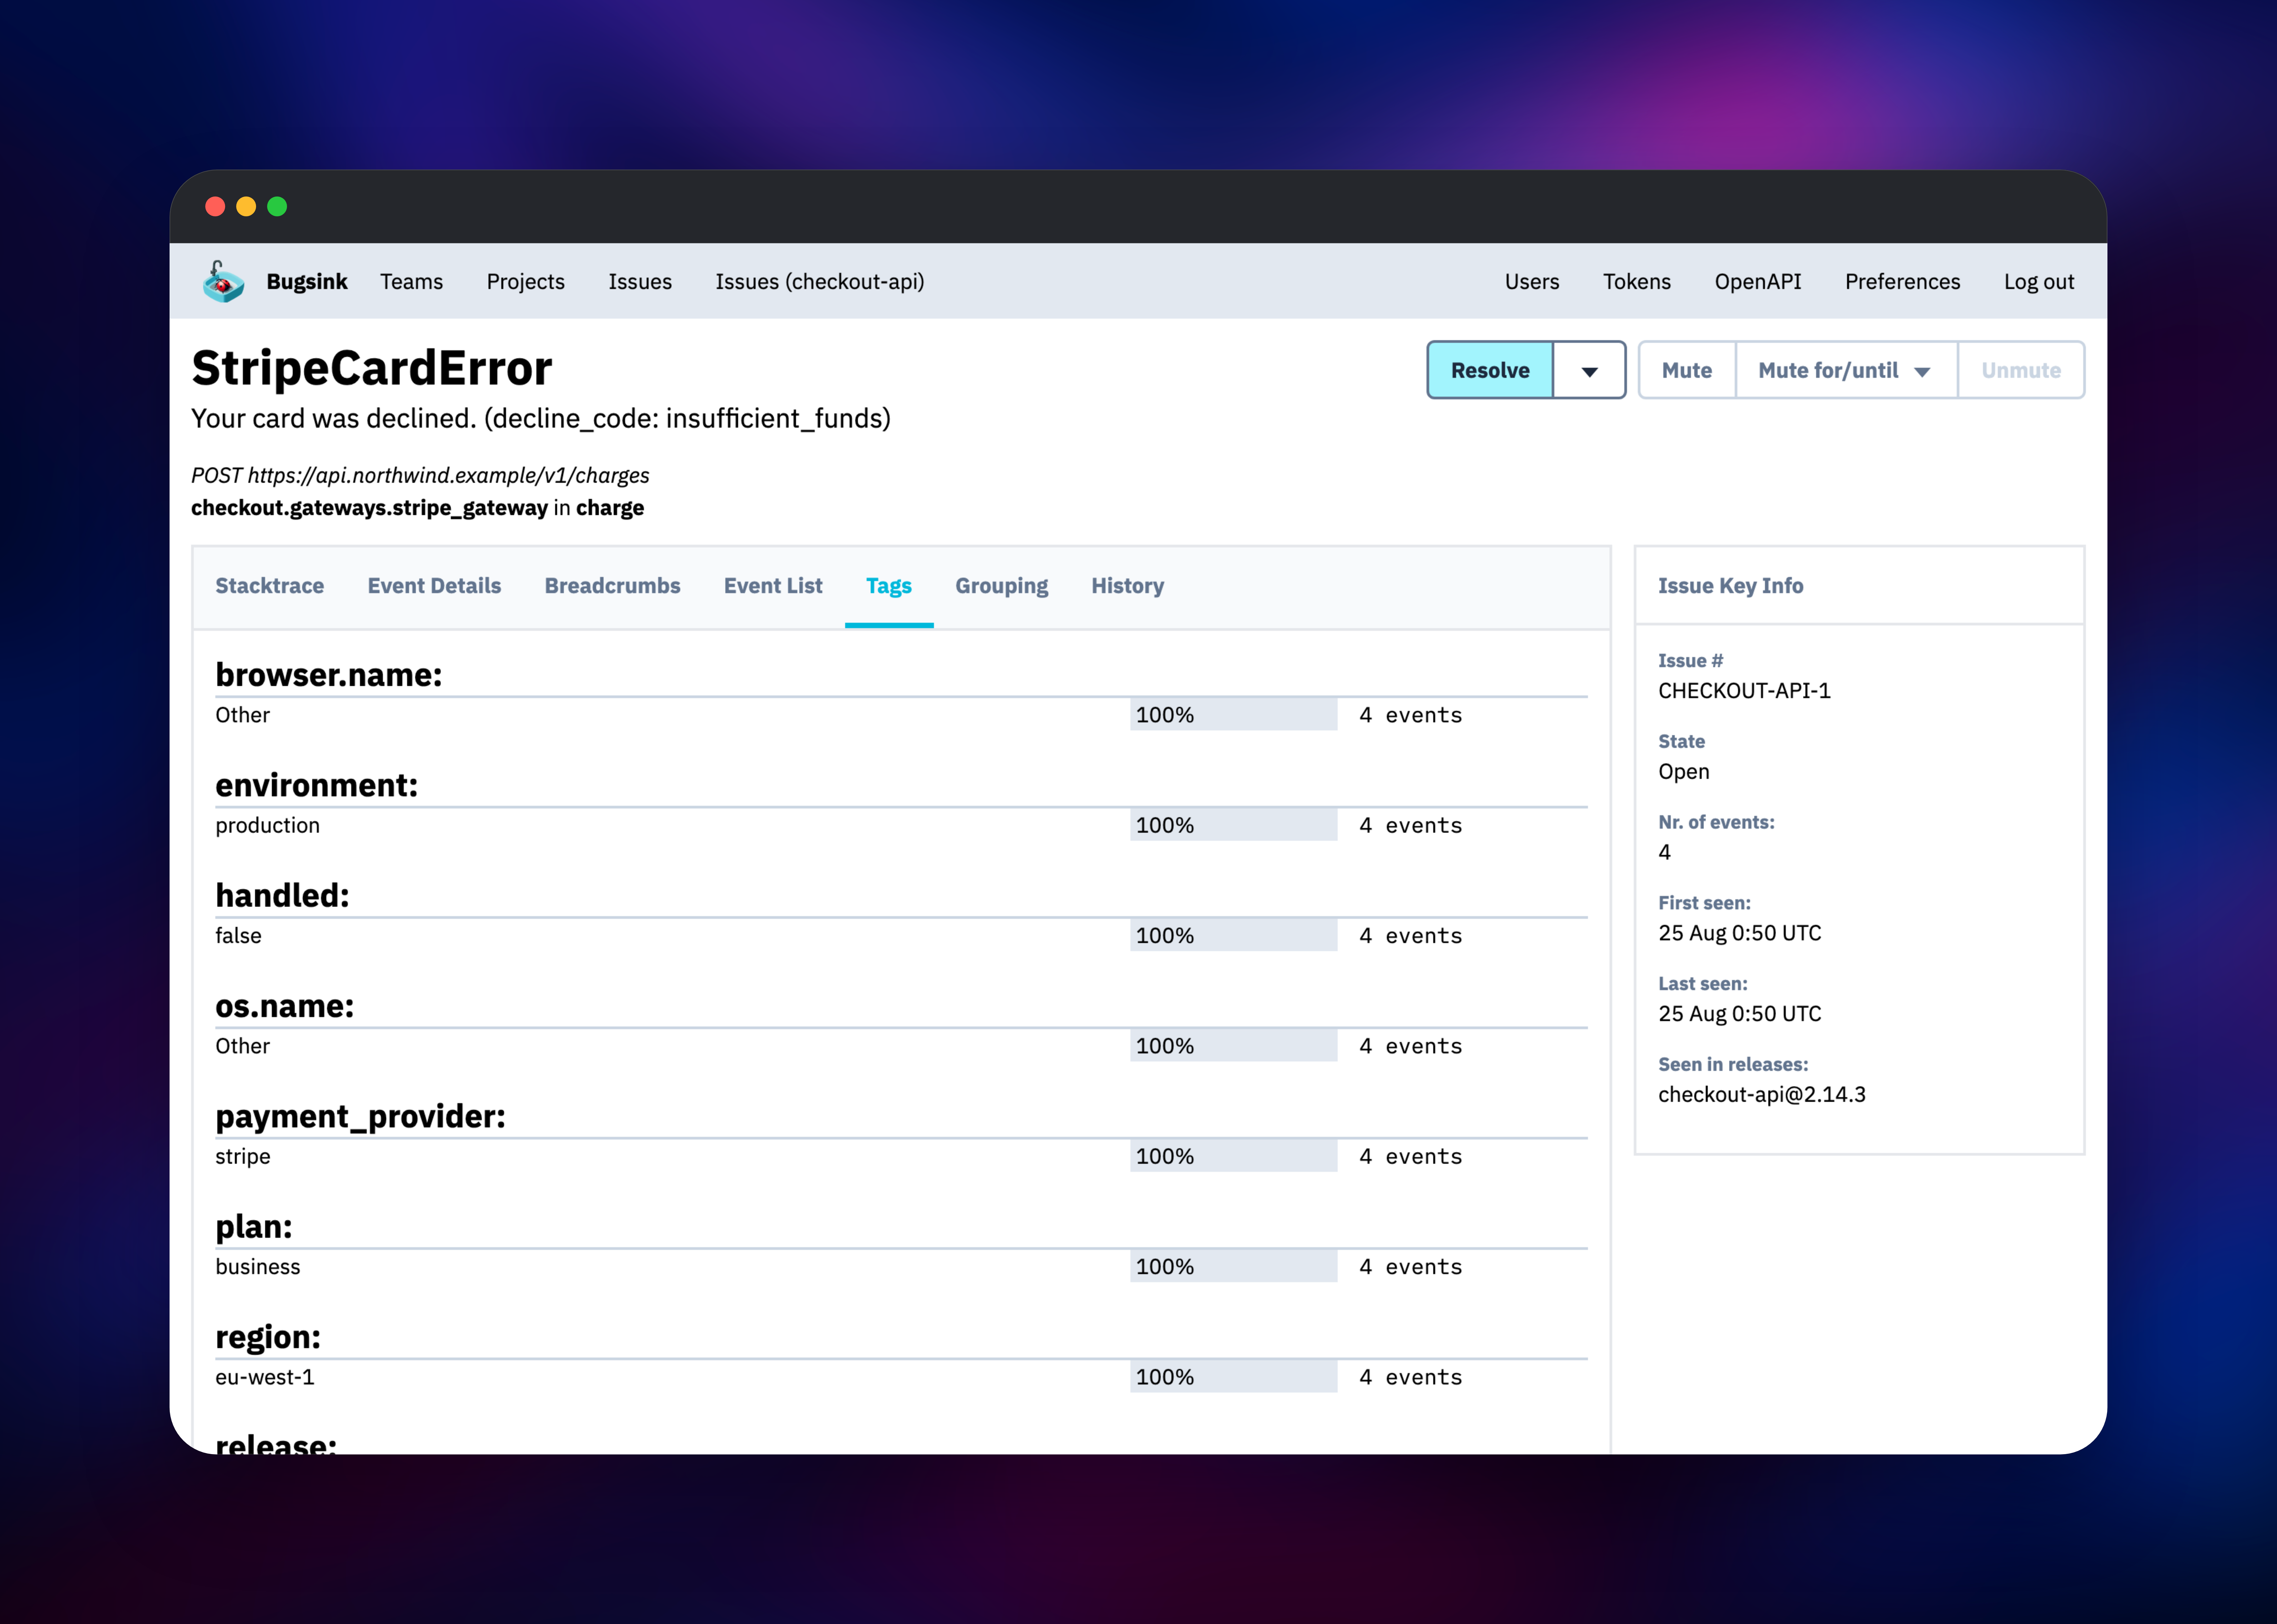Click the green macOS maximize window button
Screen dimensions: 2277x1624
point(277,206)
